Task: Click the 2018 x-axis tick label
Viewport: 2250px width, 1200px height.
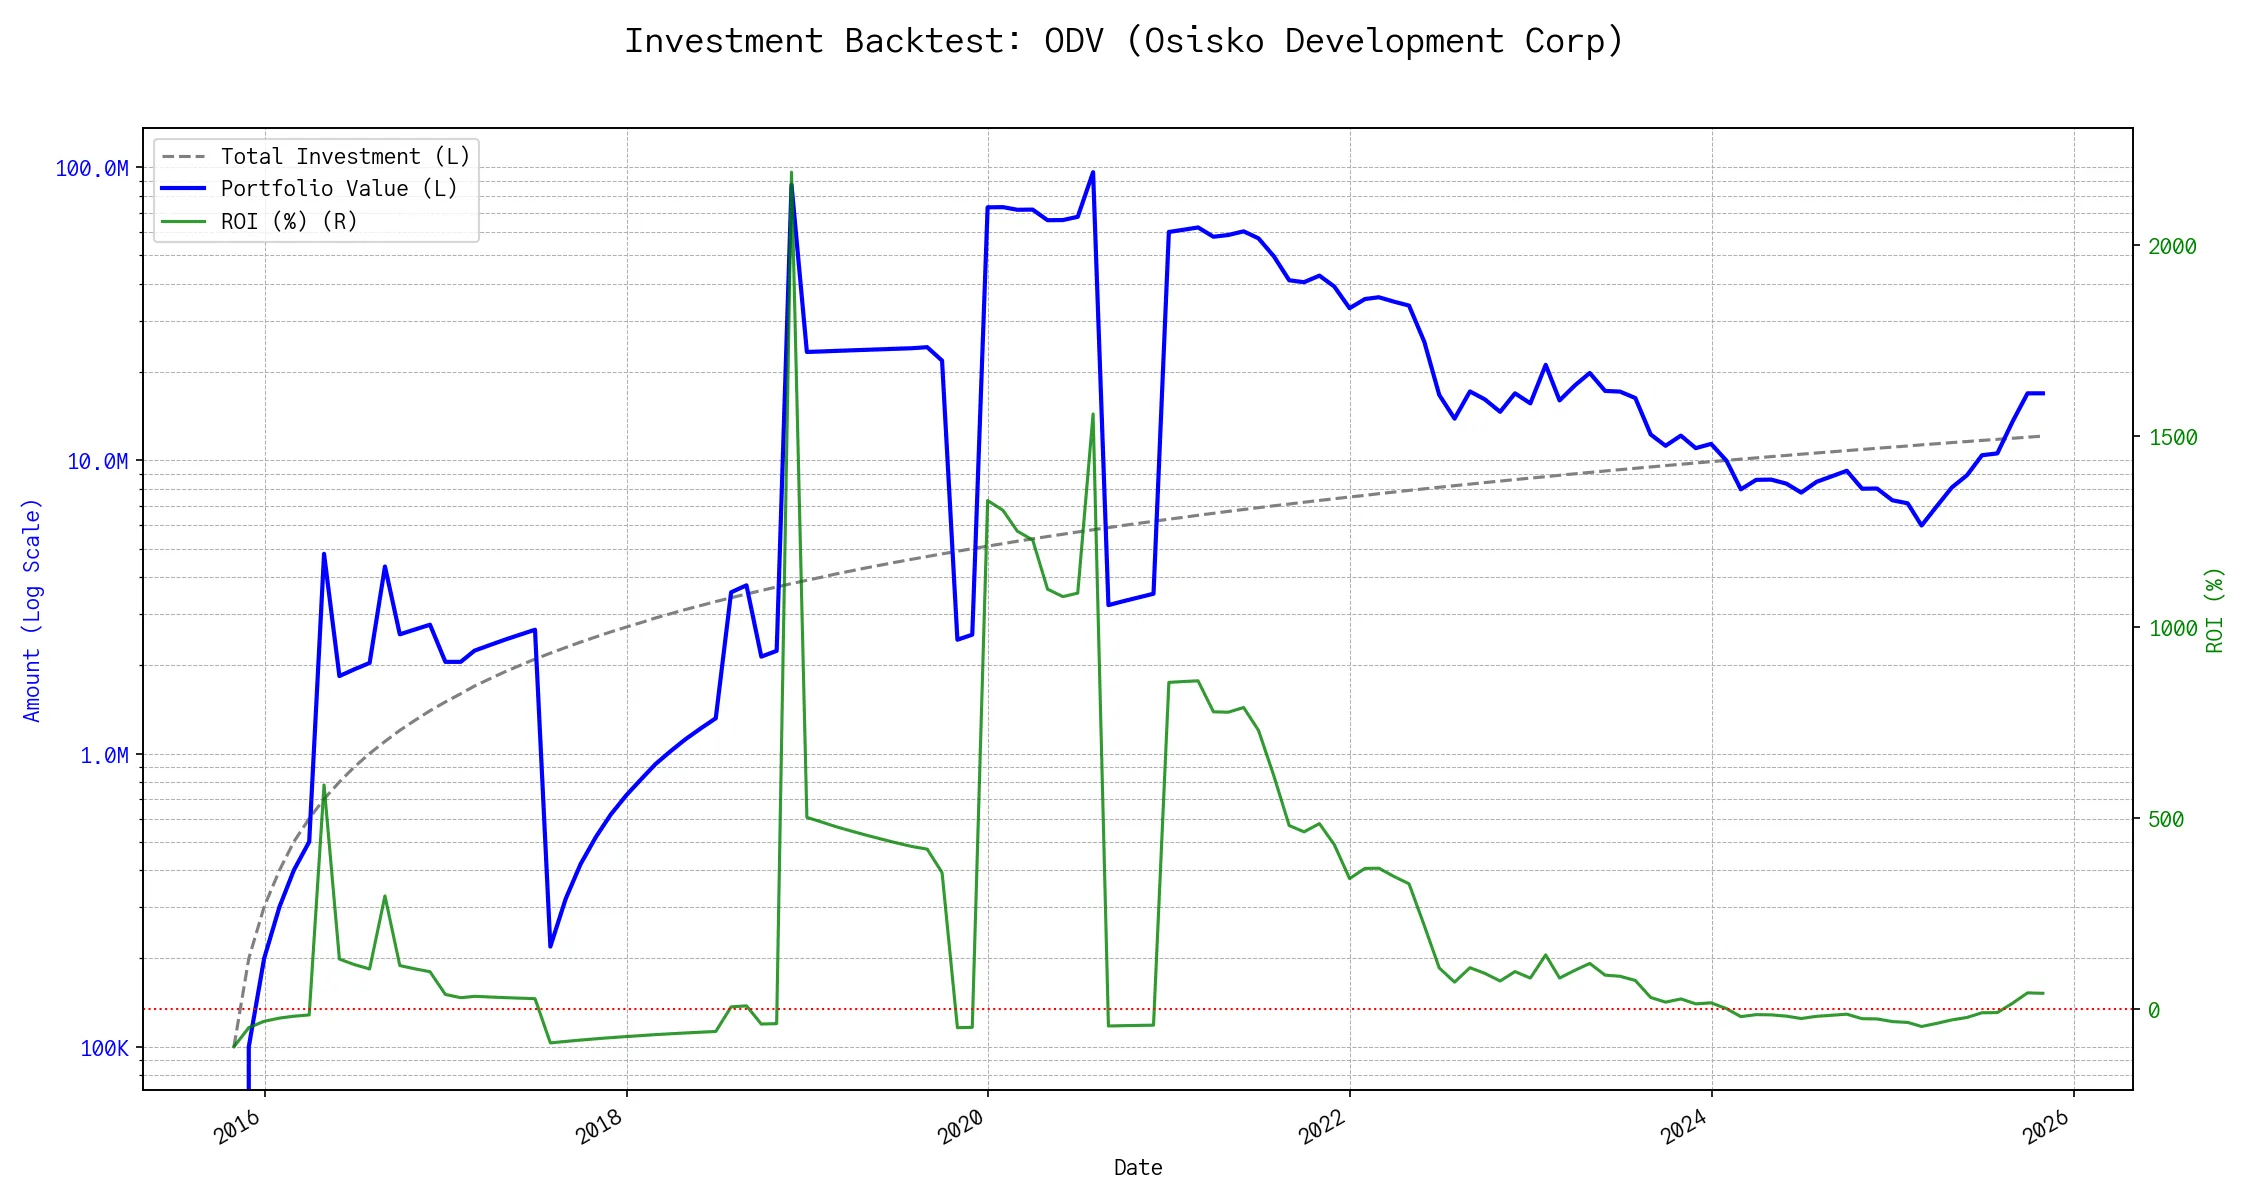Action: 600,1128
